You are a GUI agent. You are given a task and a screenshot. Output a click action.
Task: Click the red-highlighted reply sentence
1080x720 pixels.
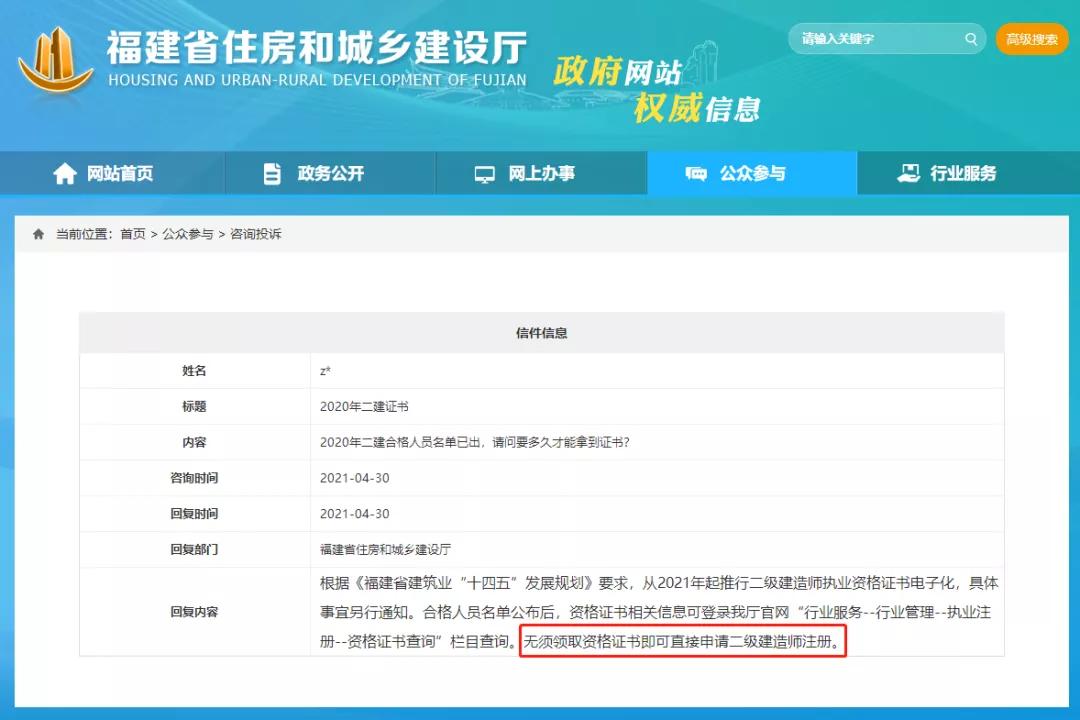(x=683, y=641)
